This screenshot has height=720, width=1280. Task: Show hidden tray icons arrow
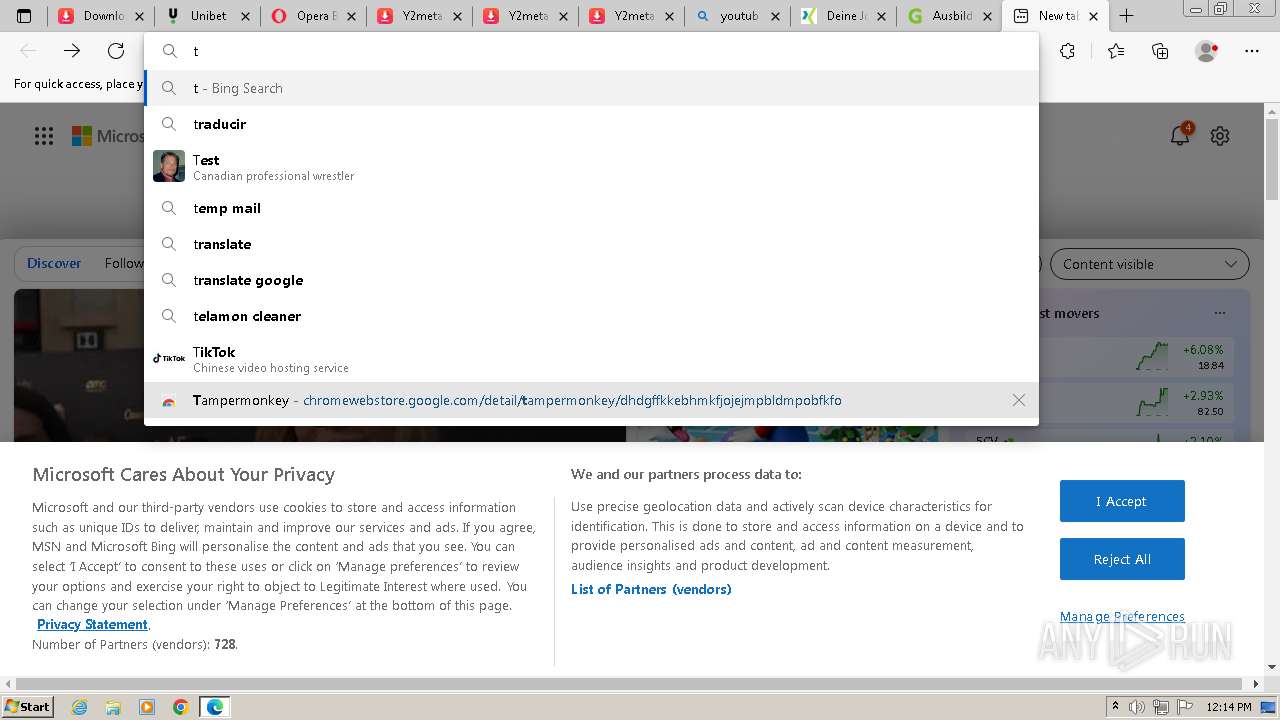pyautogui.click(x=1115, y=707)
